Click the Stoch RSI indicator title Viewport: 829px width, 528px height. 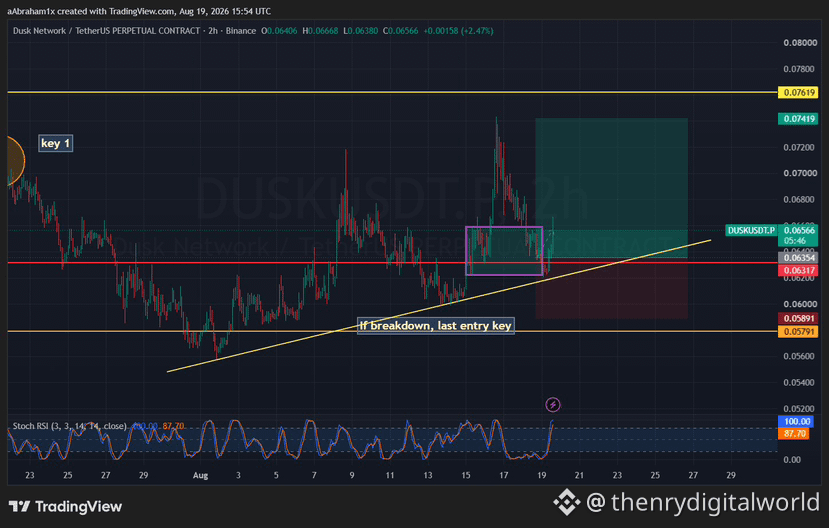(69, 426)
